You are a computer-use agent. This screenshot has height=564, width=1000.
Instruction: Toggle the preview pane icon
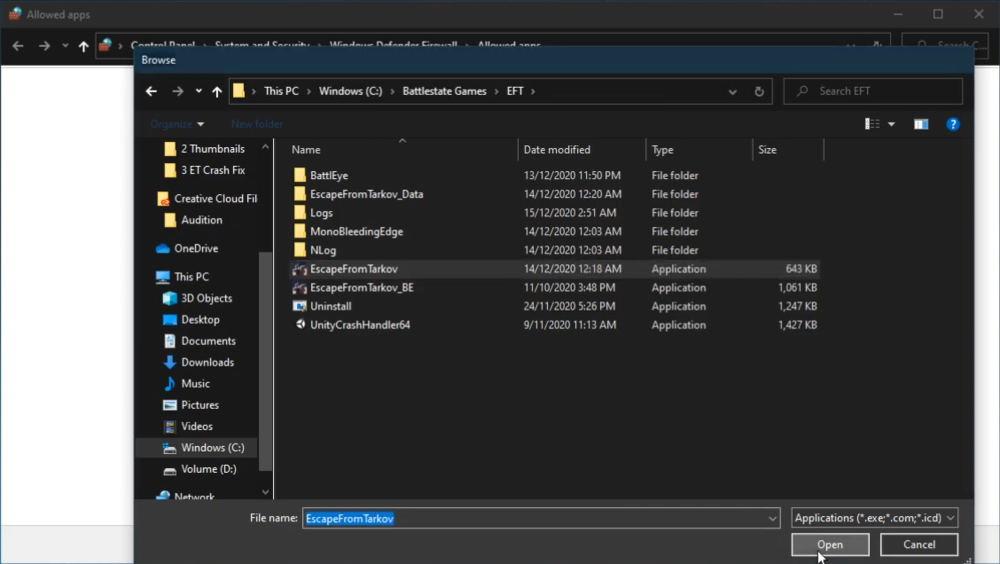(x=921, y=124)
